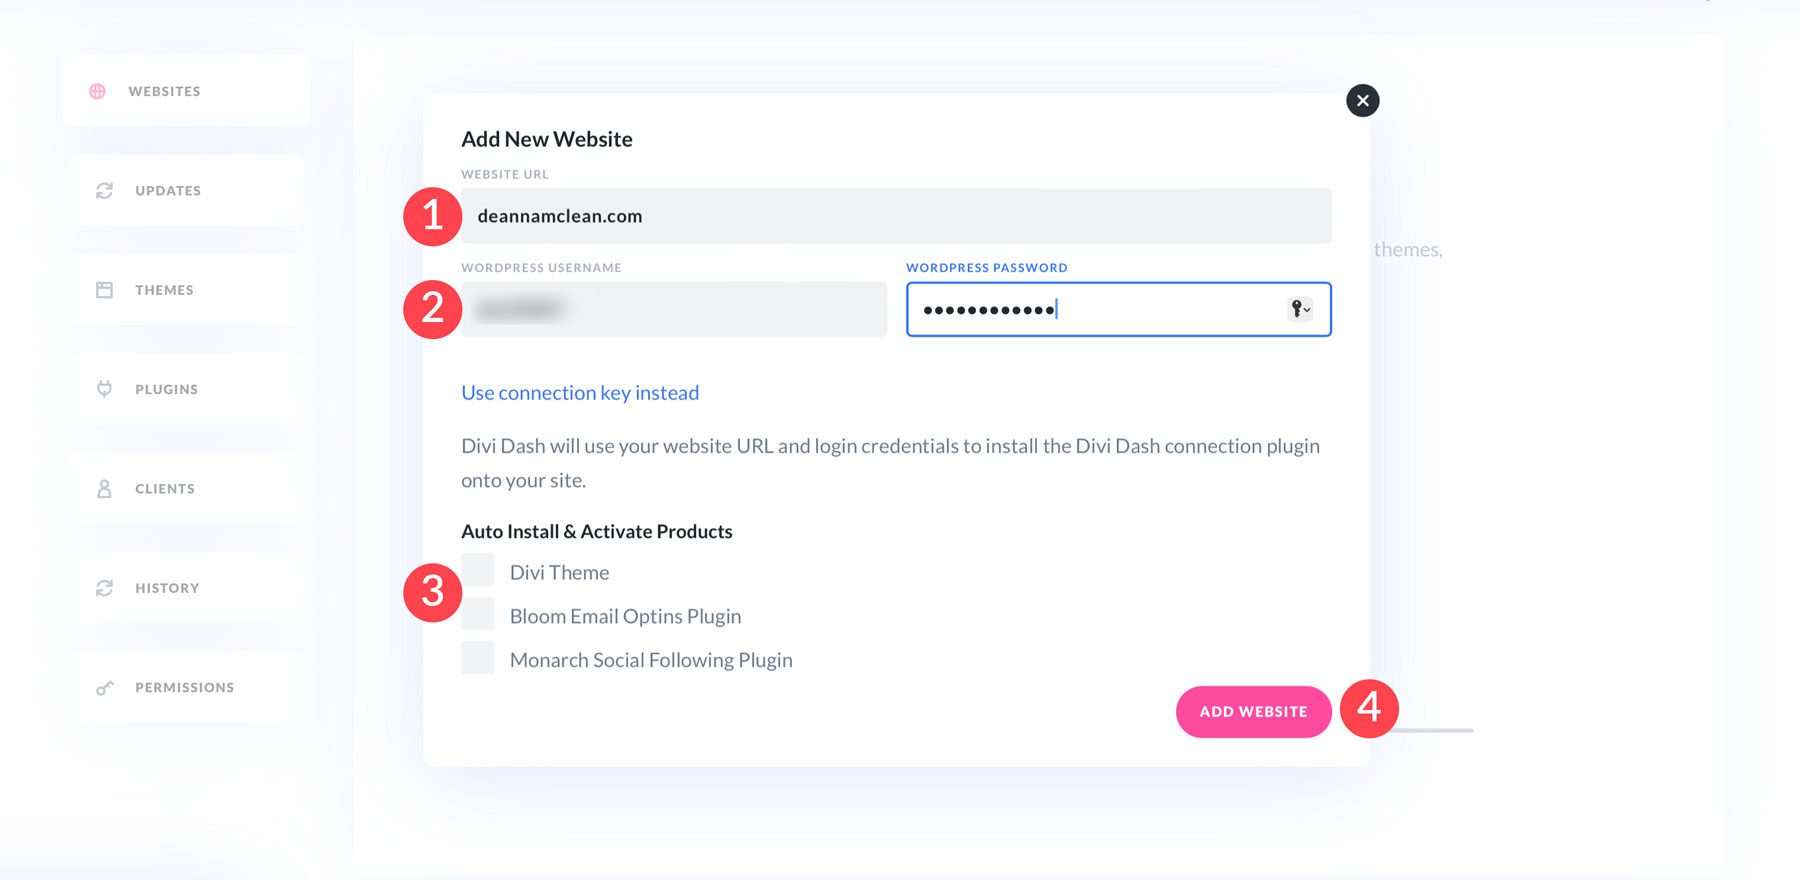Click Use connection key instead
This screenshot has width=1800, height=880.
pos(579,392)
